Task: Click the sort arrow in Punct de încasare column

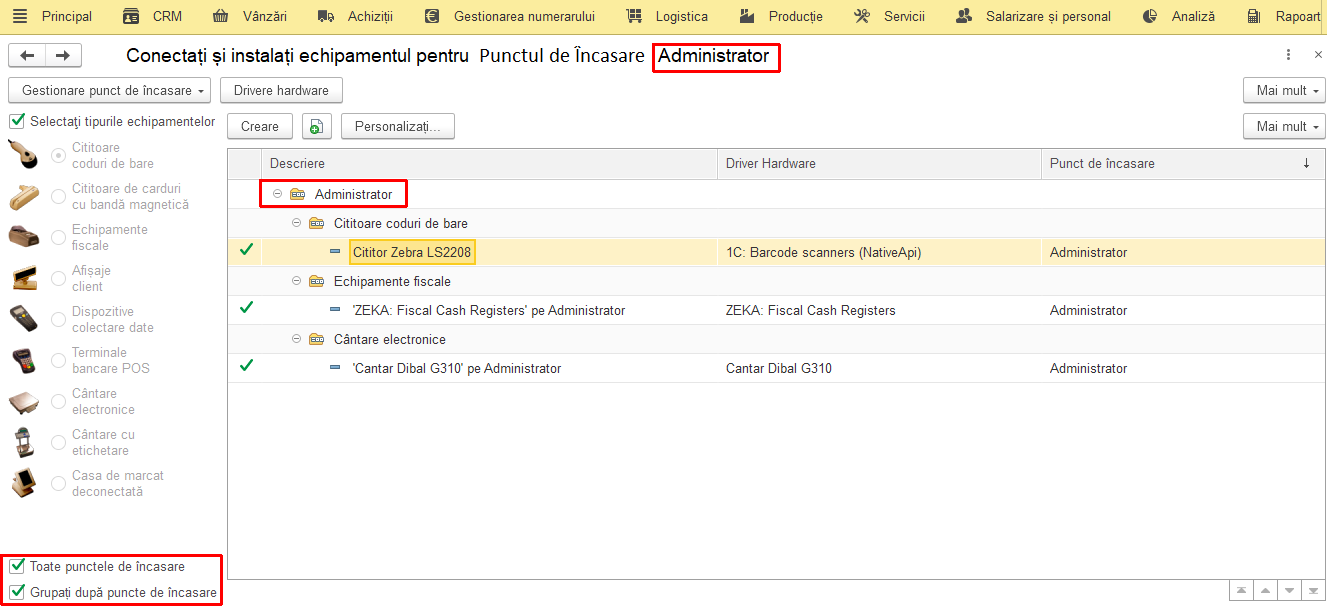Action: tap(1306, 163)
